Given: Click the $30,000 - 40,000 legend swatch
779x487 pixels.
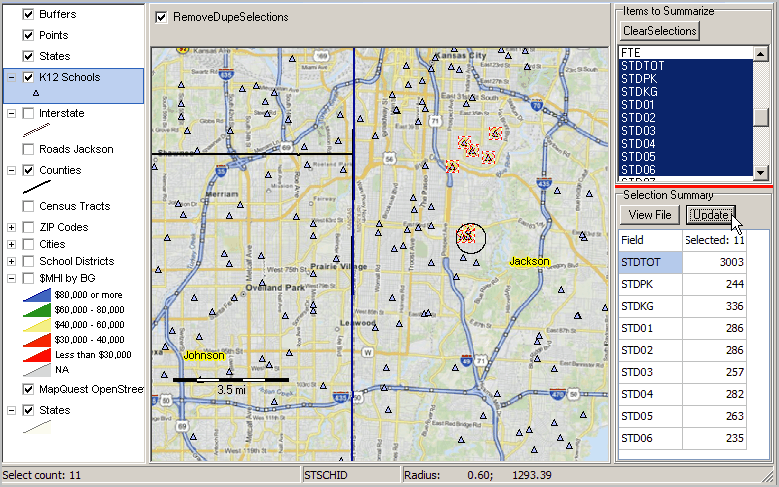Looking at the screenshot, I should click(x=37, y=340).
